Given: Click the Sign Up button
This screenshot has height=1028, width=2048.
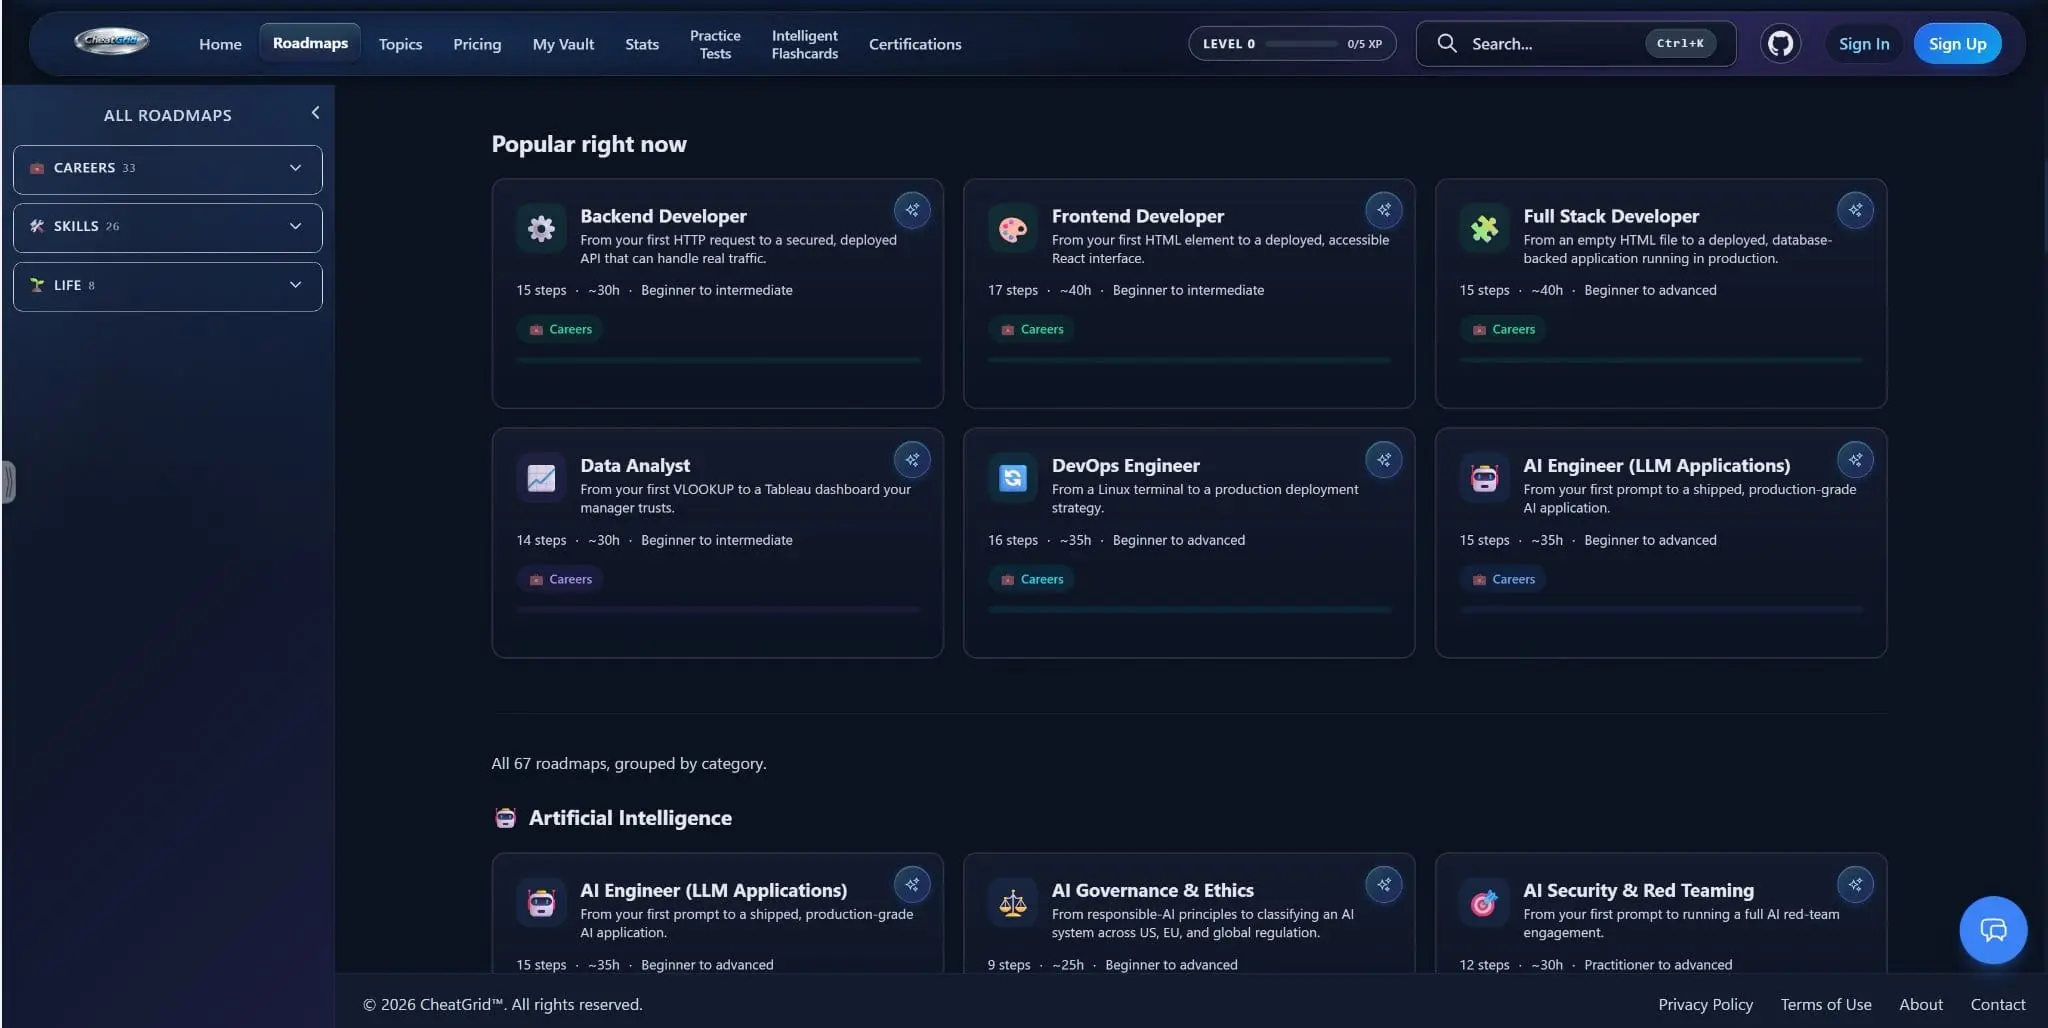Looking at the screenshot, I should pyautogui.click(x=1957, y=44).
